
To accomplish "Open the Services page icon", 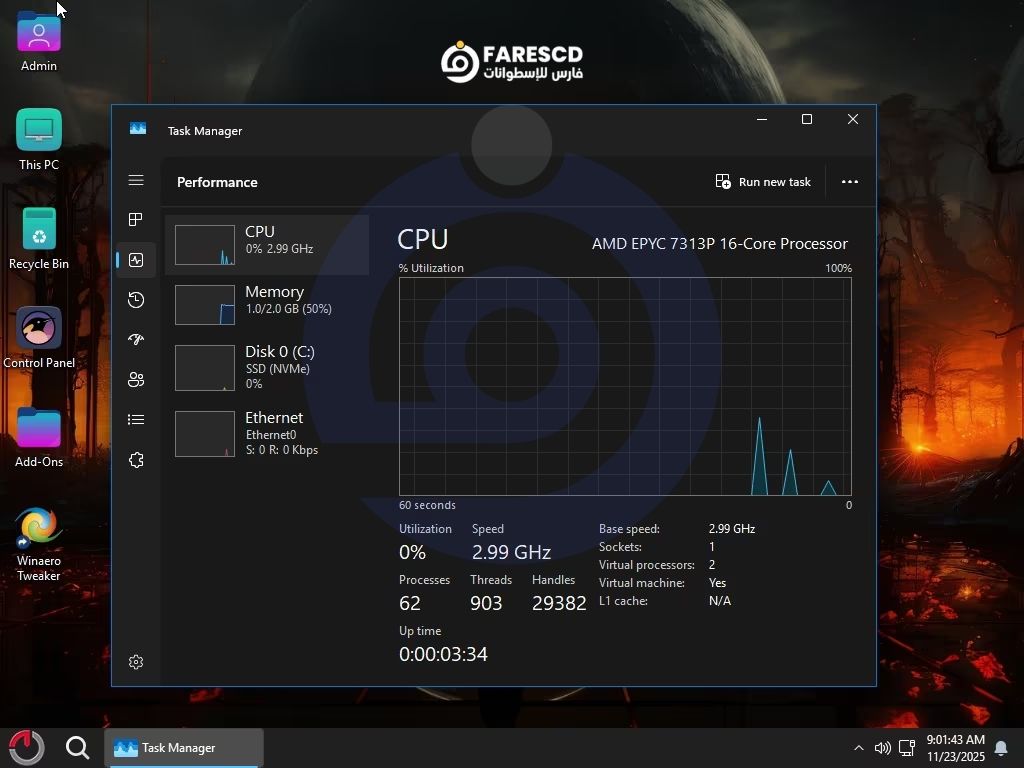I will pos(136,460).
